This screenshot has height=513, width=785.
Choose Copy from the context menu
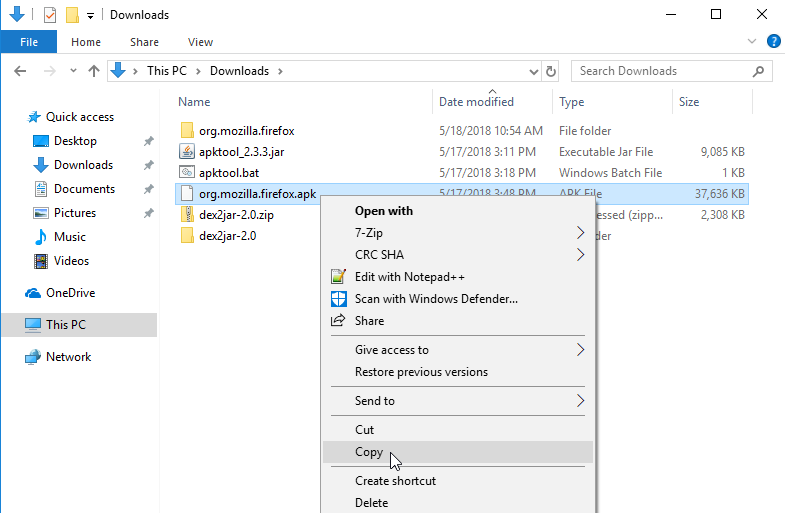tap(369, 452)
